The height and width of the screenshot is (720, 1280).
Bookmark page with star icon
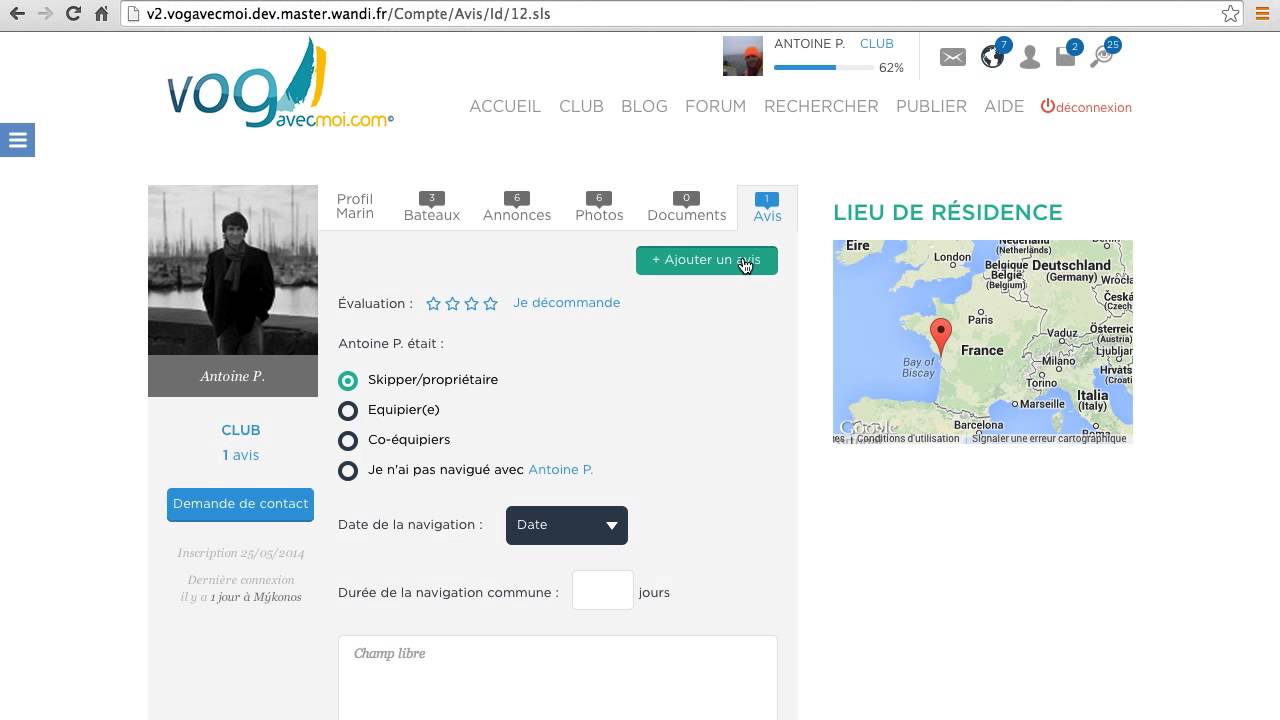pyautogui.click(x=1230, y=14)
